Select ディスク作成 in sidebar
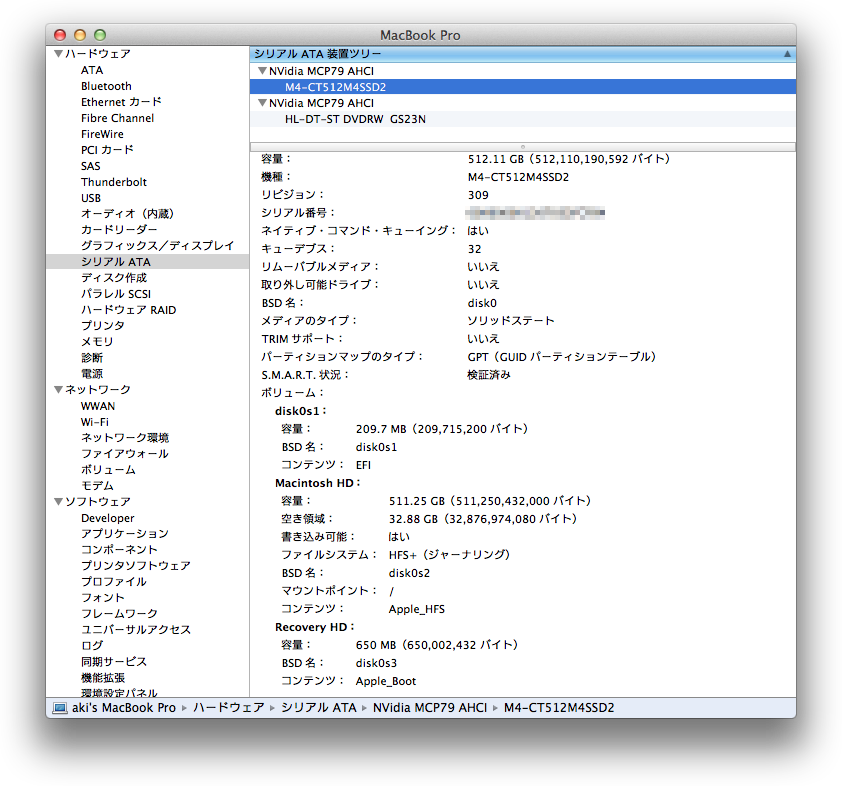The height and width of the screenshot is (786, 842). point(114,278)
